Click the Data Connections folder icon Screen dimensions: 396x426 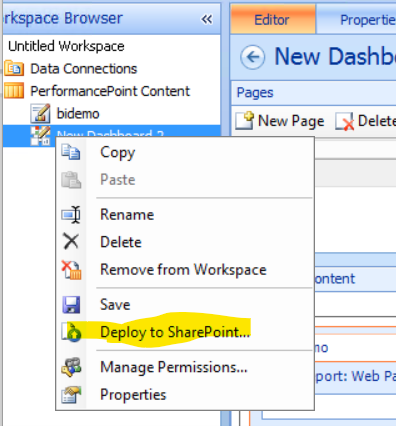click(14, 68)
